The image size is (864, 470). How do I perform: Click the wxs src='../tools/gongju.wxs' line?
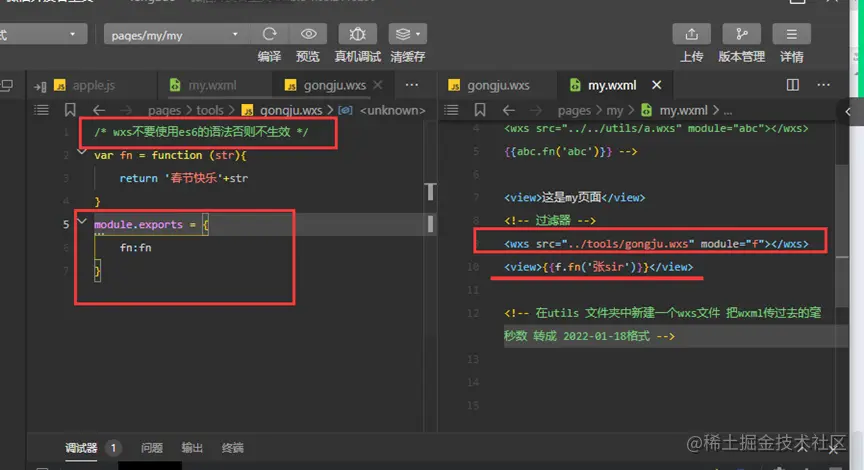tap(656, 244)
